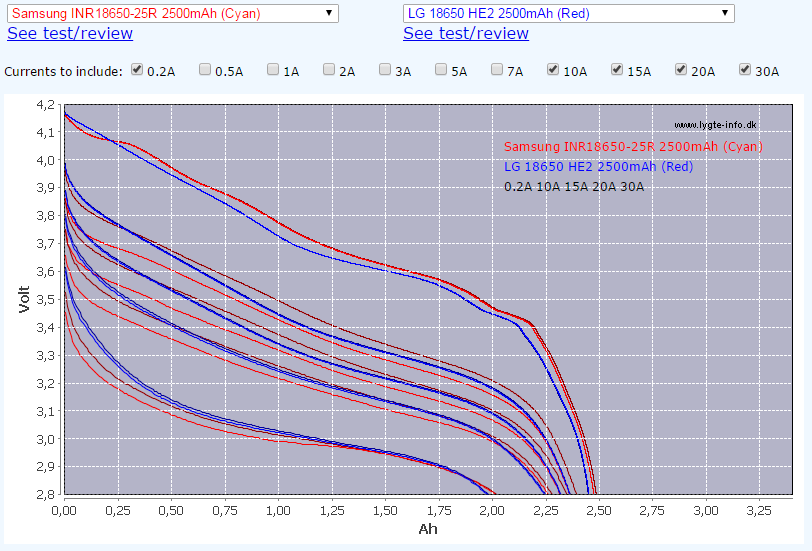Click the 'Ah' axis label

click(x=428, y=529)
